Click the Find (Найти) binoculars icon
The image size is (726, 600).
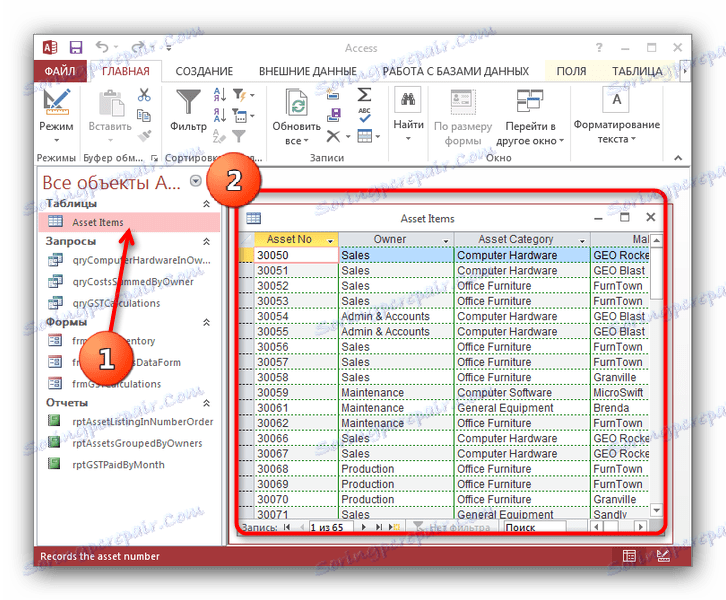tap(408, 99)
